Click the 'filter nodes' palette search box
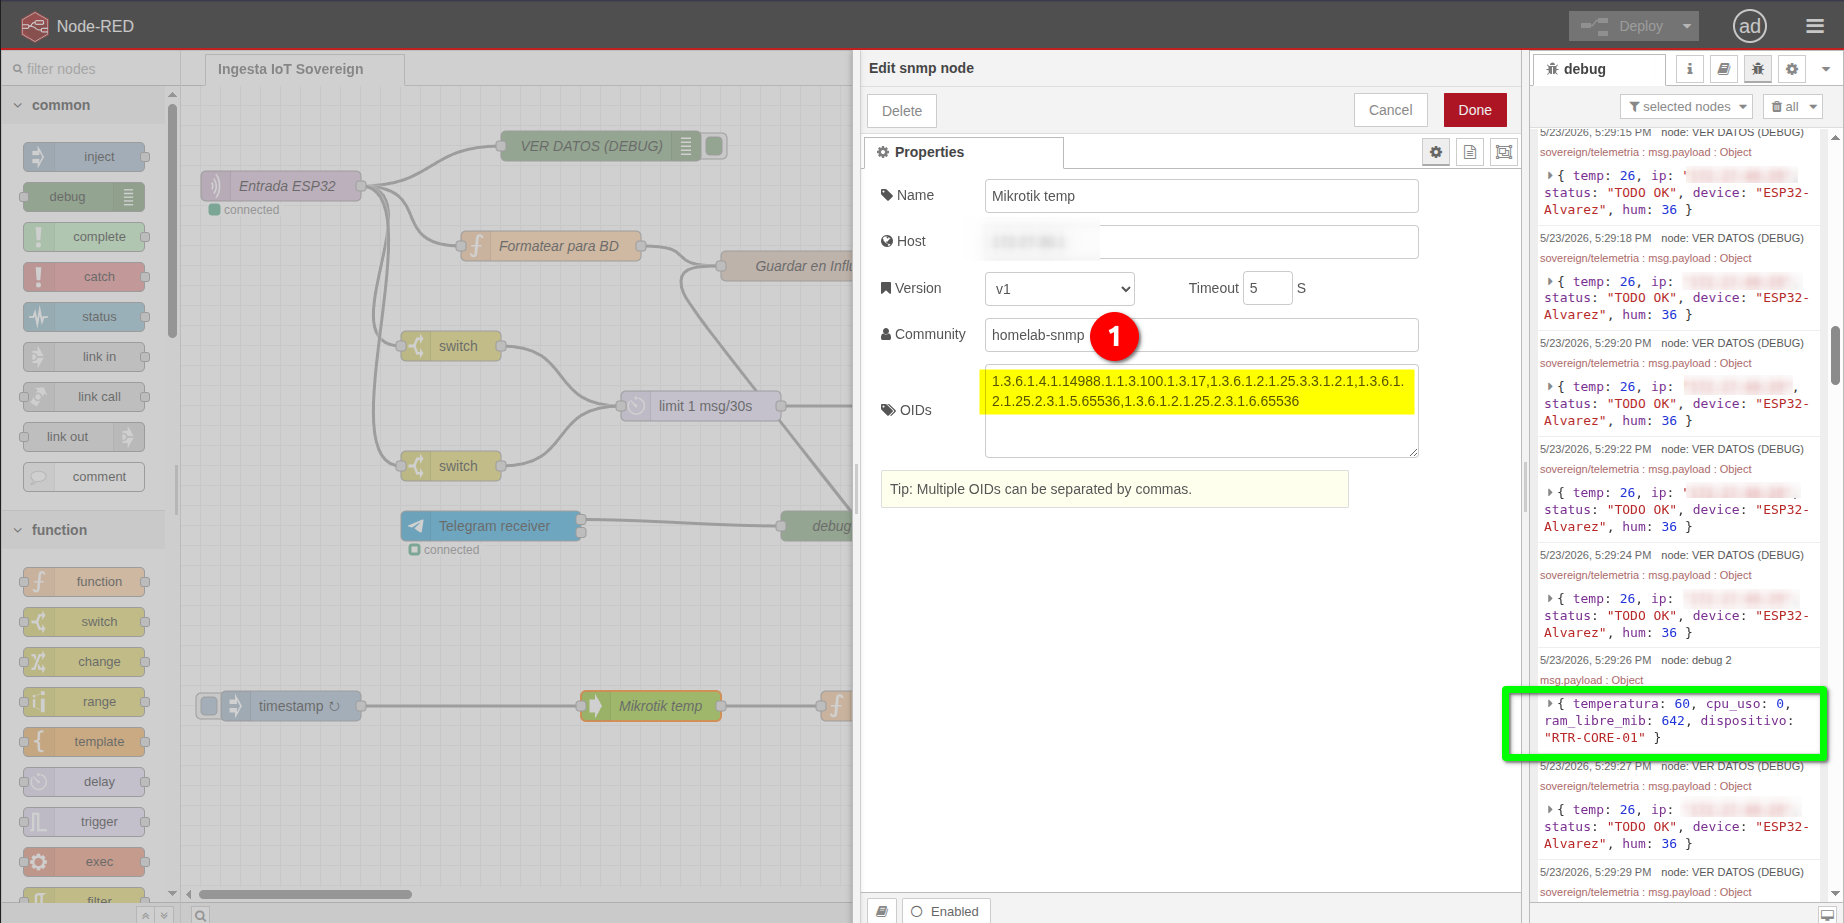The image size is (1844, 923). (90, 69)
